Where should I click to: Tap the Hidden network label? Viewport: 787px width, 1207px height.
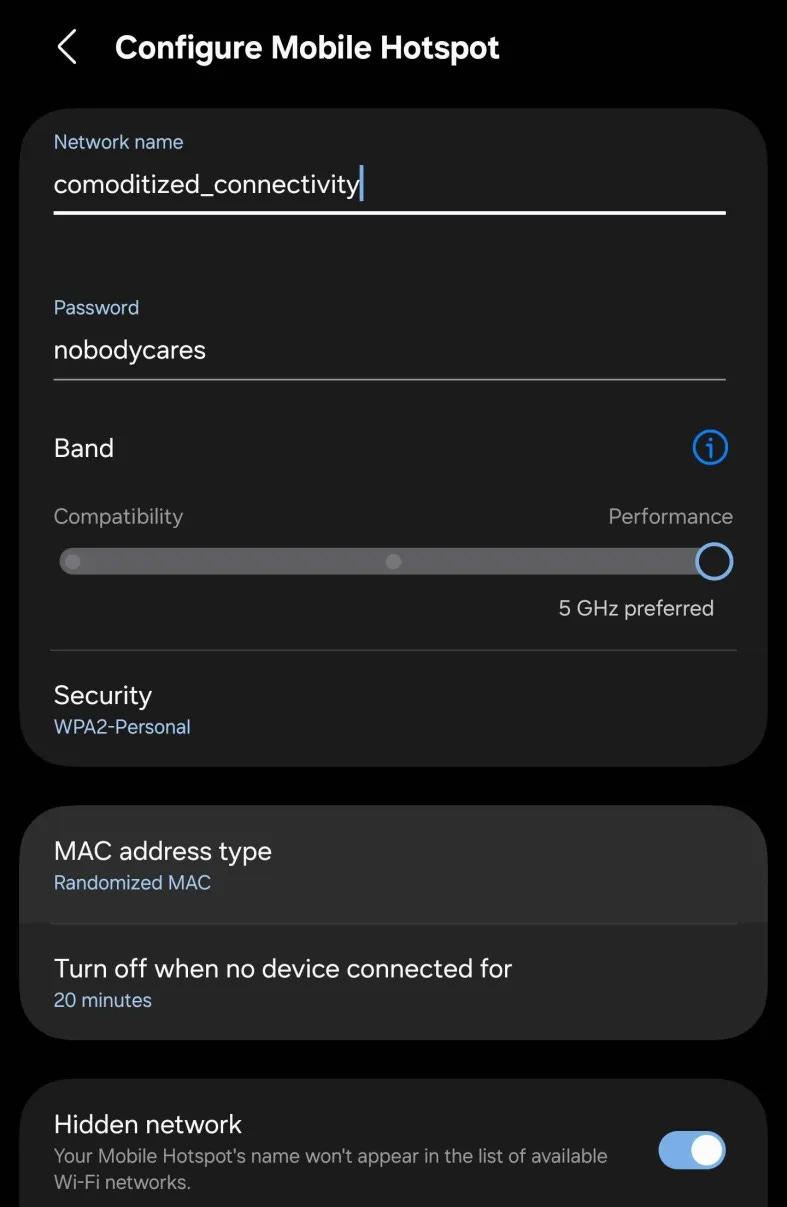tap(148, 1124)
